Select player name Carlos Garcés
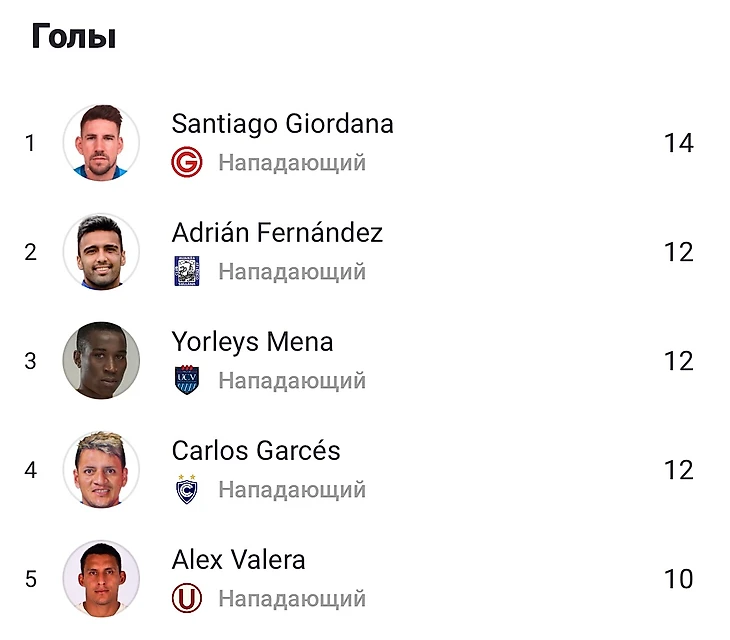The image size is (730, 640). point(256,451)
